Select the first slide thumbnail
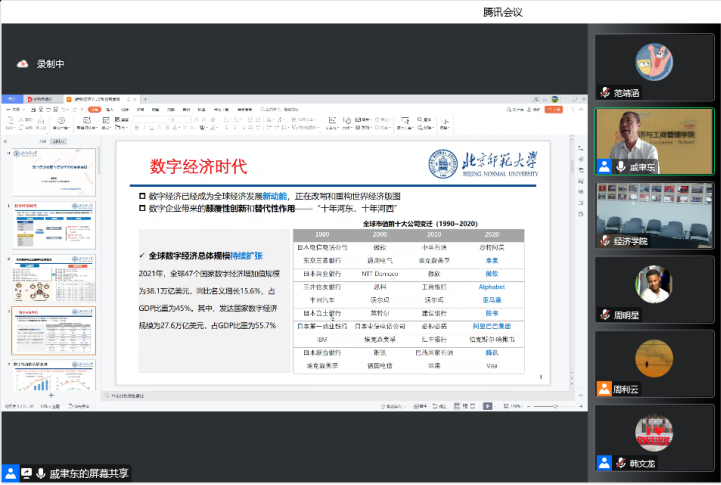This screenshot has height=485, width=721. point(54,172)
